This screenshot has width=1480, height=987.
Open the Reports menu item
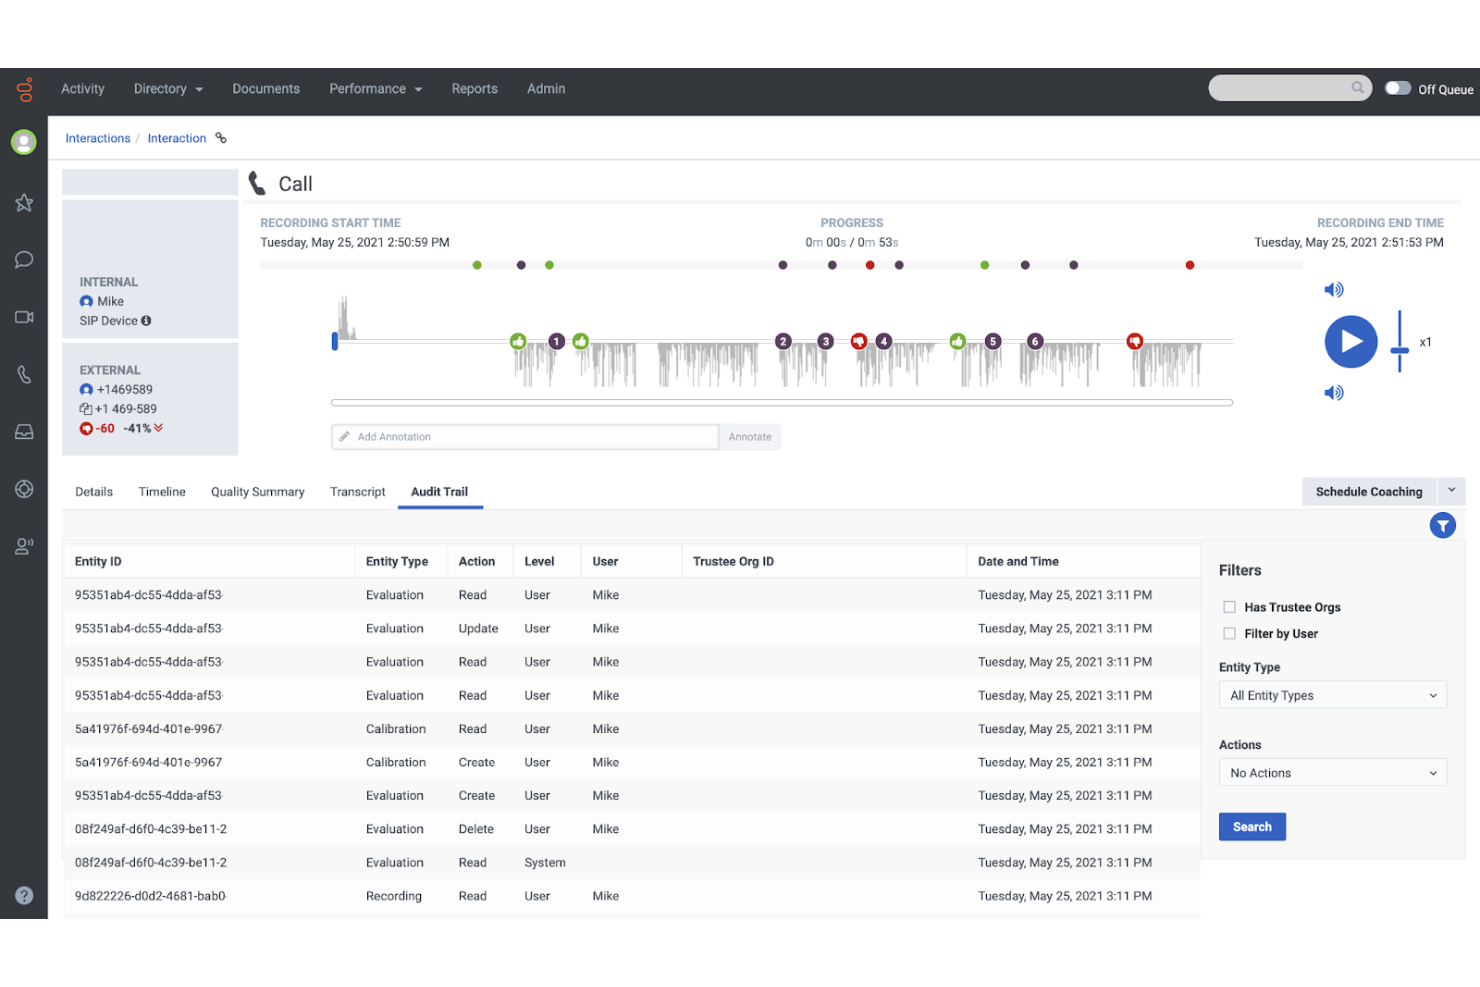pyautogui.click(x=474, y=89)
